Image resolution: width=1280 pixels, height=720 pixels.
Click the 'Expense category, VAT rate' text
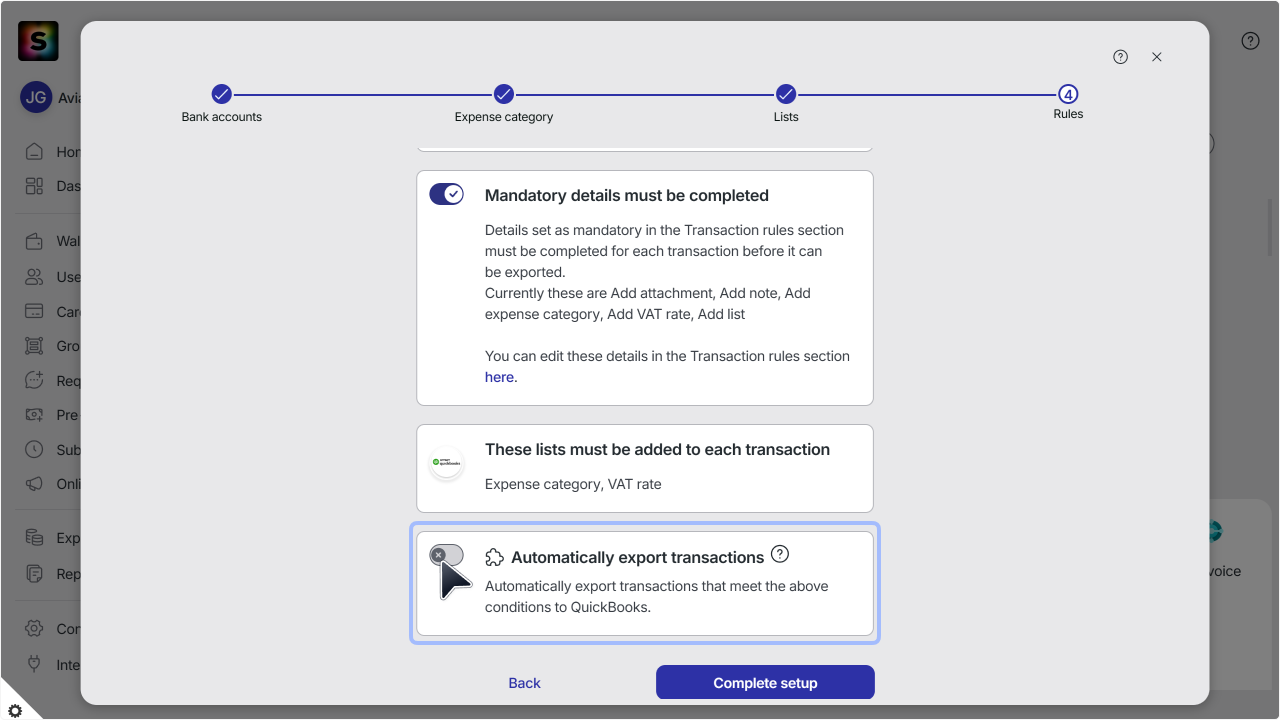pos(573,484)
